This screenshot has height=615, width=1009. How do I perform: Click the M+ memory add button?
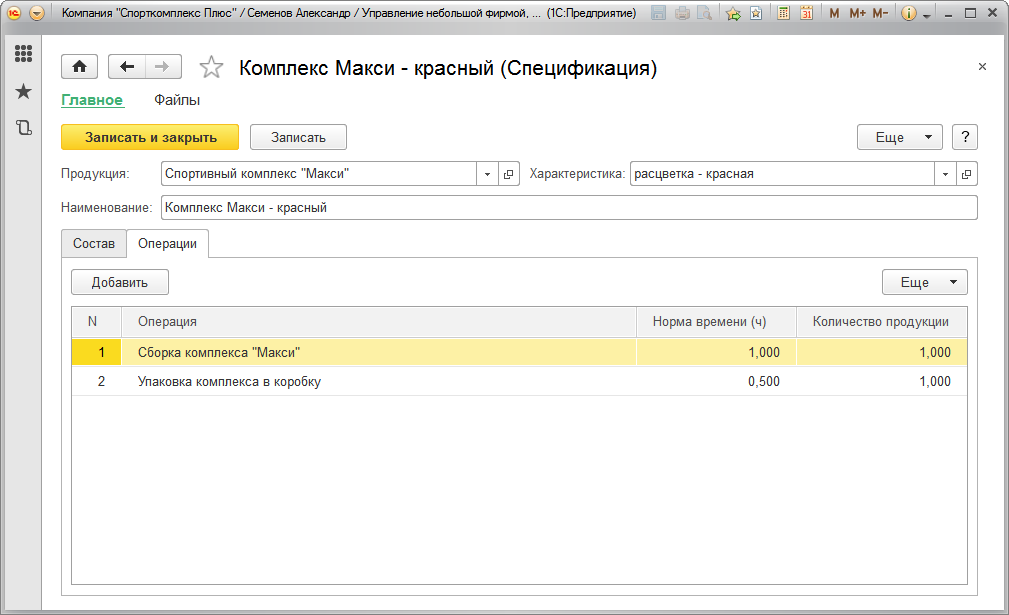click(x=857, y=13)
